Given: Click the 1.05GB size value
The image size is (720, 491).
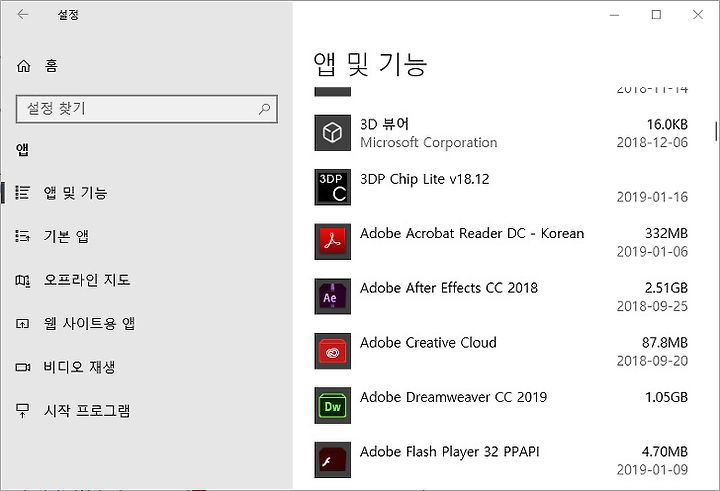Looking at the screenshot, I should (666, 397).
